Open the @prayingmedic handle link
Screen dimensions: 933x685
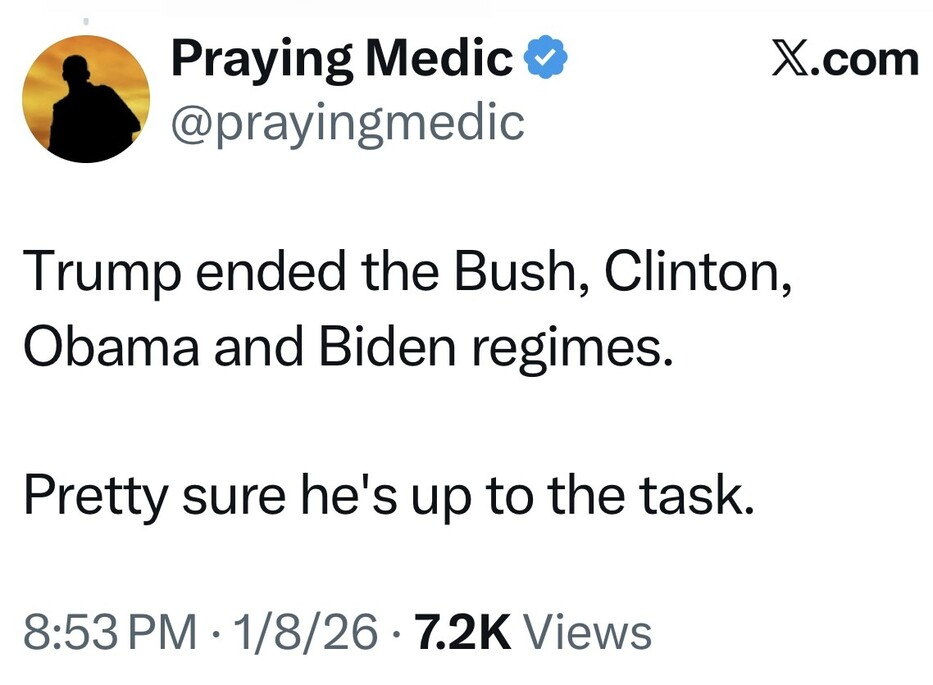347,123
